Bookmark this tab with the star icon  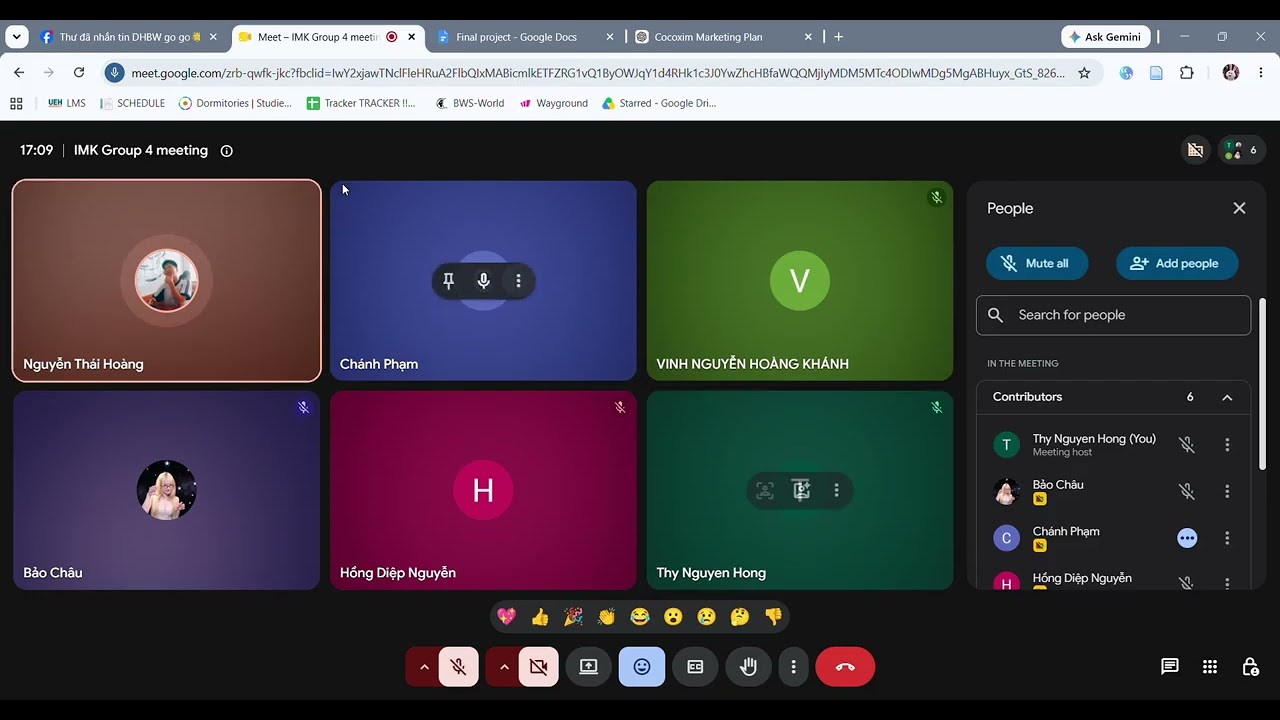click(x=1084, y=73)
